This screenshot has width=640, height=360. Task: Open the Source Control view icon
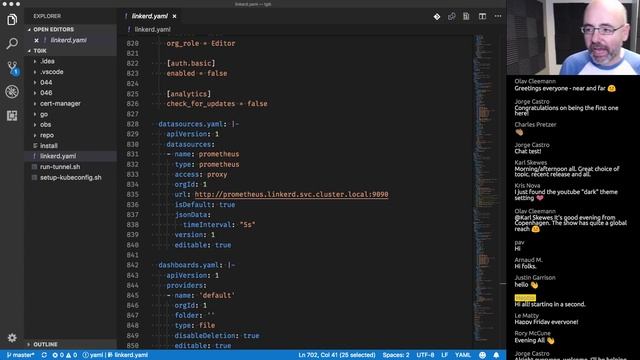pyautogui.click(x=12, y=67)
